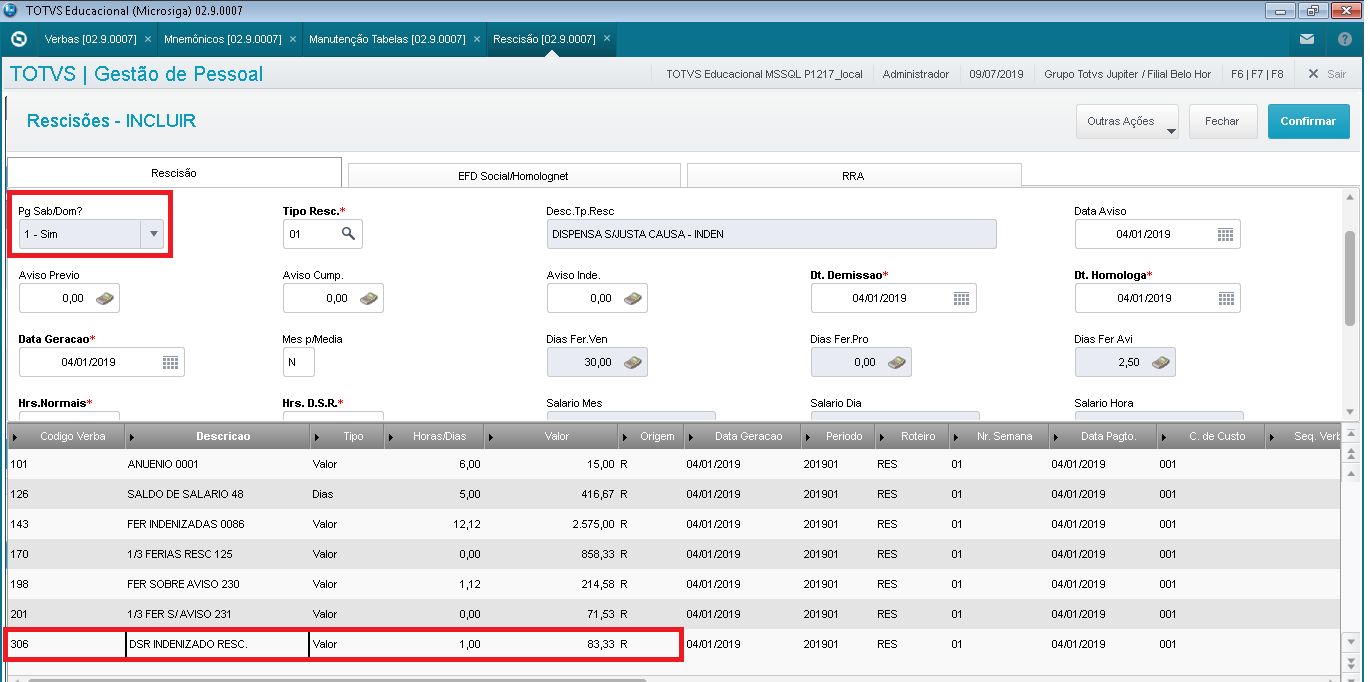Close the Verbas [02.9.0007] tab
1370x682 pixels.
click(x=148, y=39)
